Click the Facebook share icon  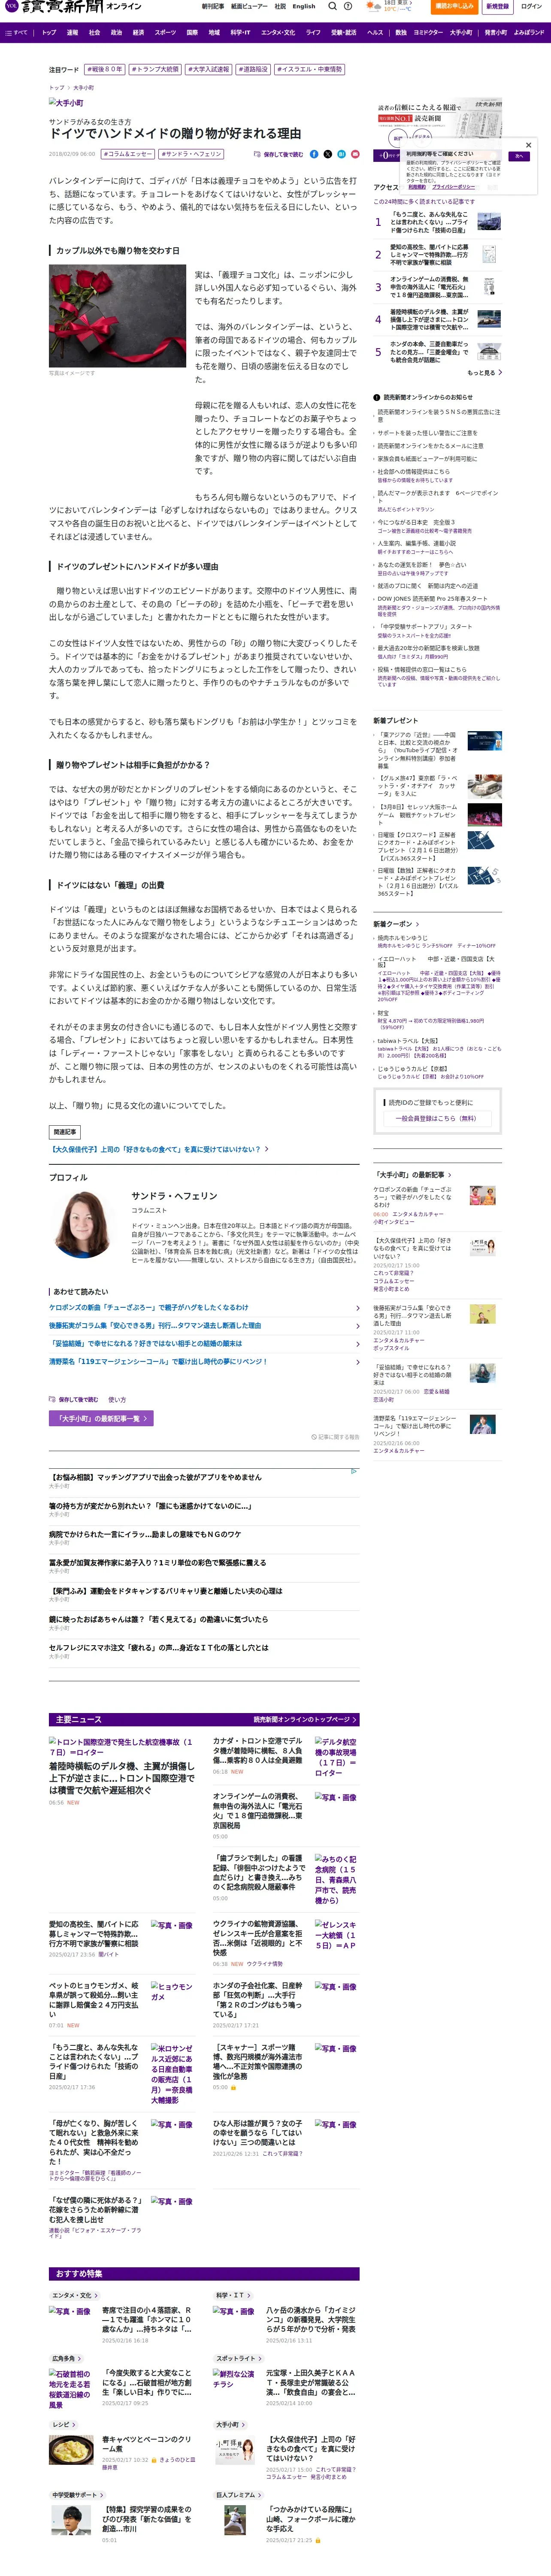(x=314, y=154)
